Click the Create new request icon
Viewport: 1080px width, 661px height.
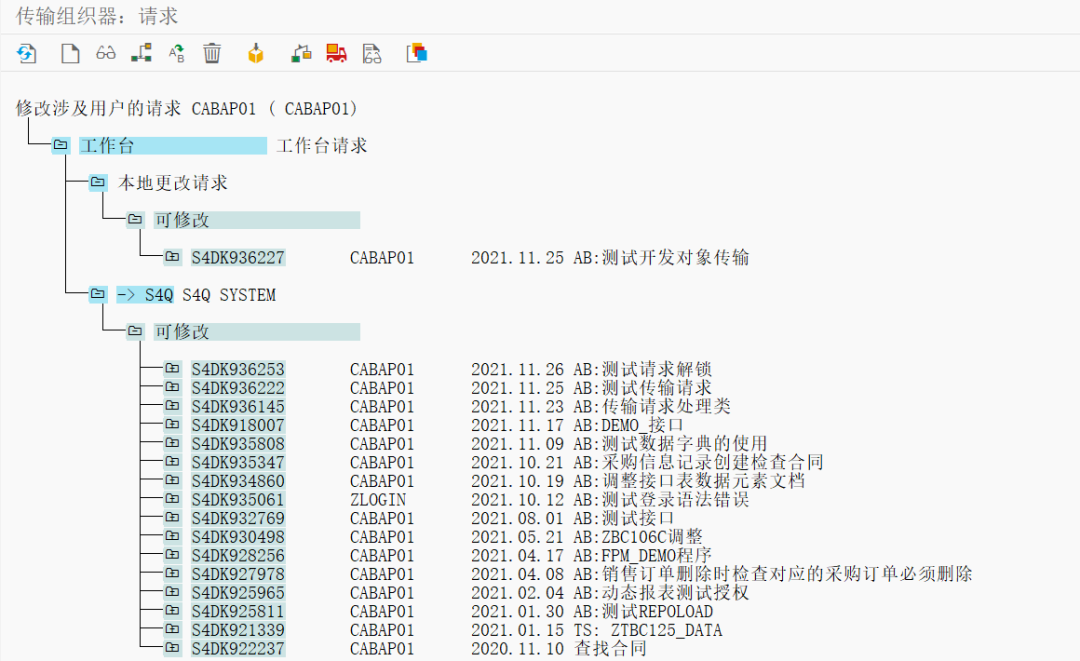point(70,53)
